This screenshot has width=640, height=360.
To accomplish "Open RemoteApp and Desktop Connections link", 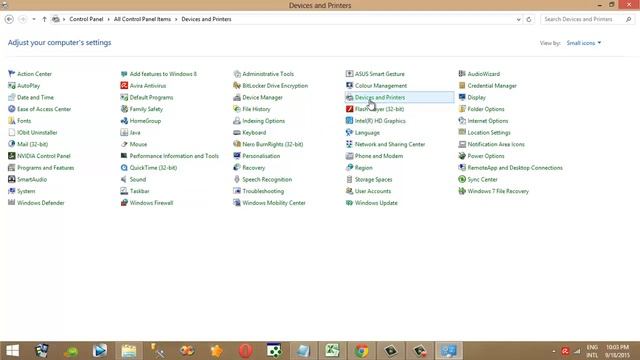I will (x=515, y=168).
